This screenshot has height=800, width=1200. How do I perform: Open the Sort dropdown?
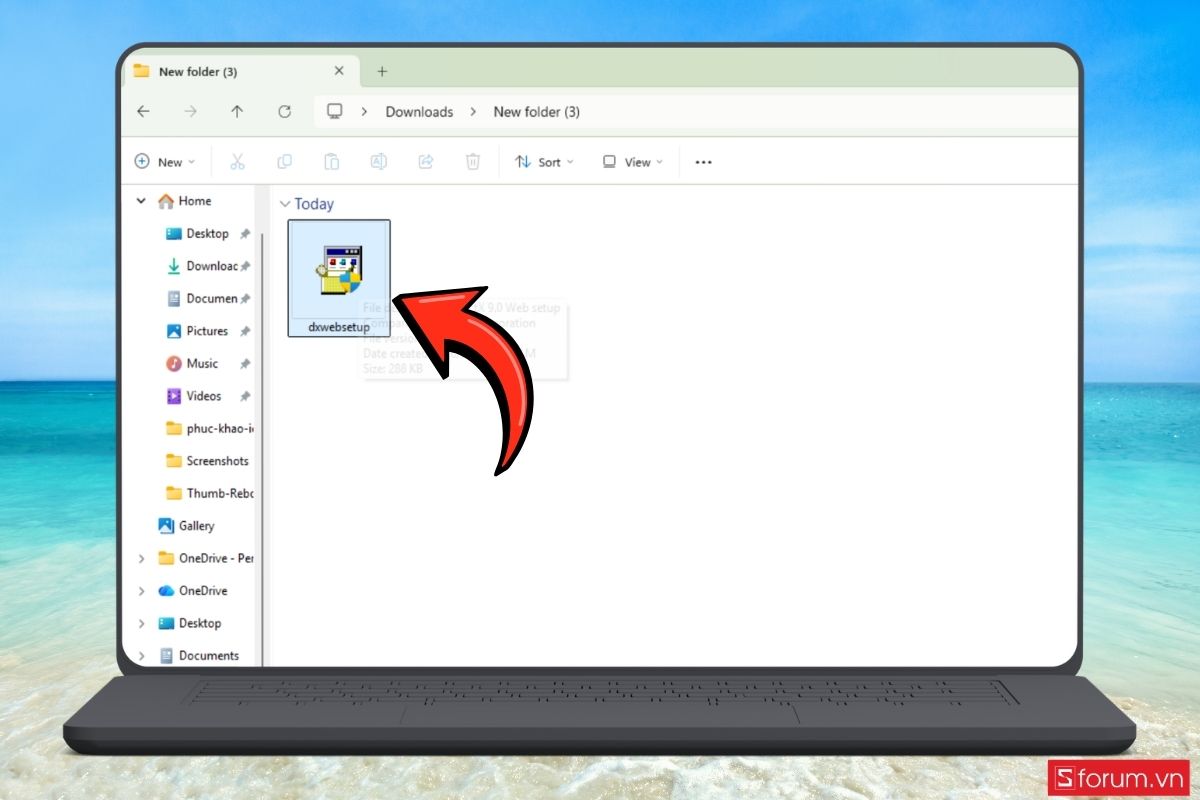(x=545, y=162)
